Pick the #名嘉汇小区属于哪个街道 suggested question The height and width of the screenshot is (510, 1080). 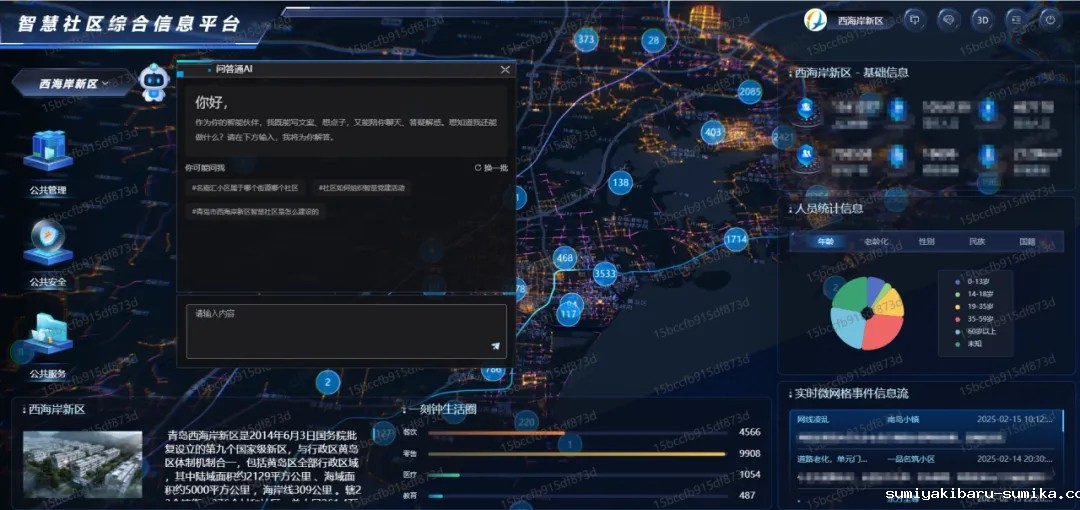pos(245,187)
